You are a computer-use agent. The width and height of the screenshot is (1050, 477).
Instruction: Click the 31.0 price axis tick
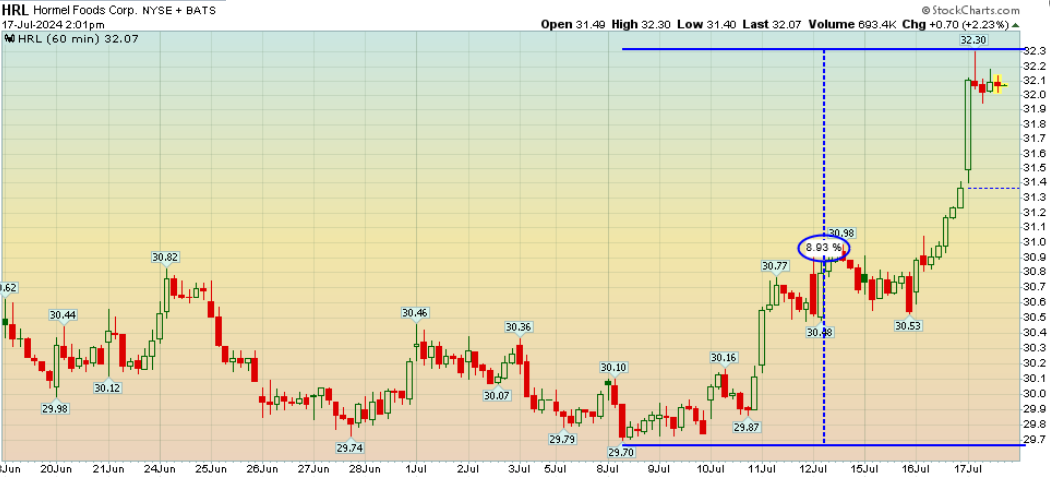click(x=1035, y=243)
